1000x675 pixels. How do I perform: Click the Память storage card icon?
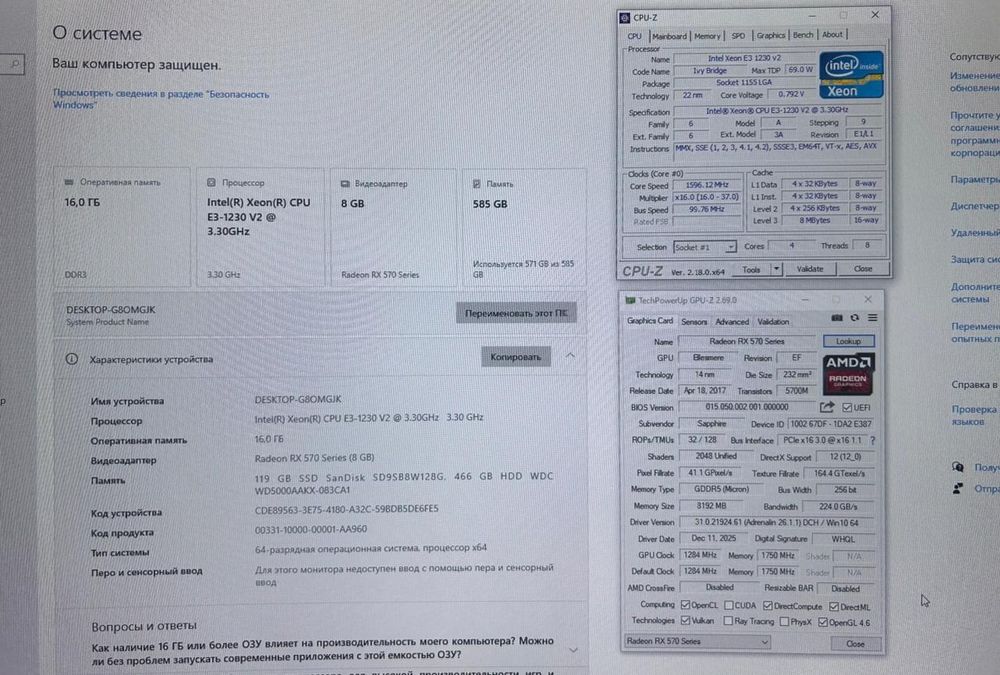[476, 184]
